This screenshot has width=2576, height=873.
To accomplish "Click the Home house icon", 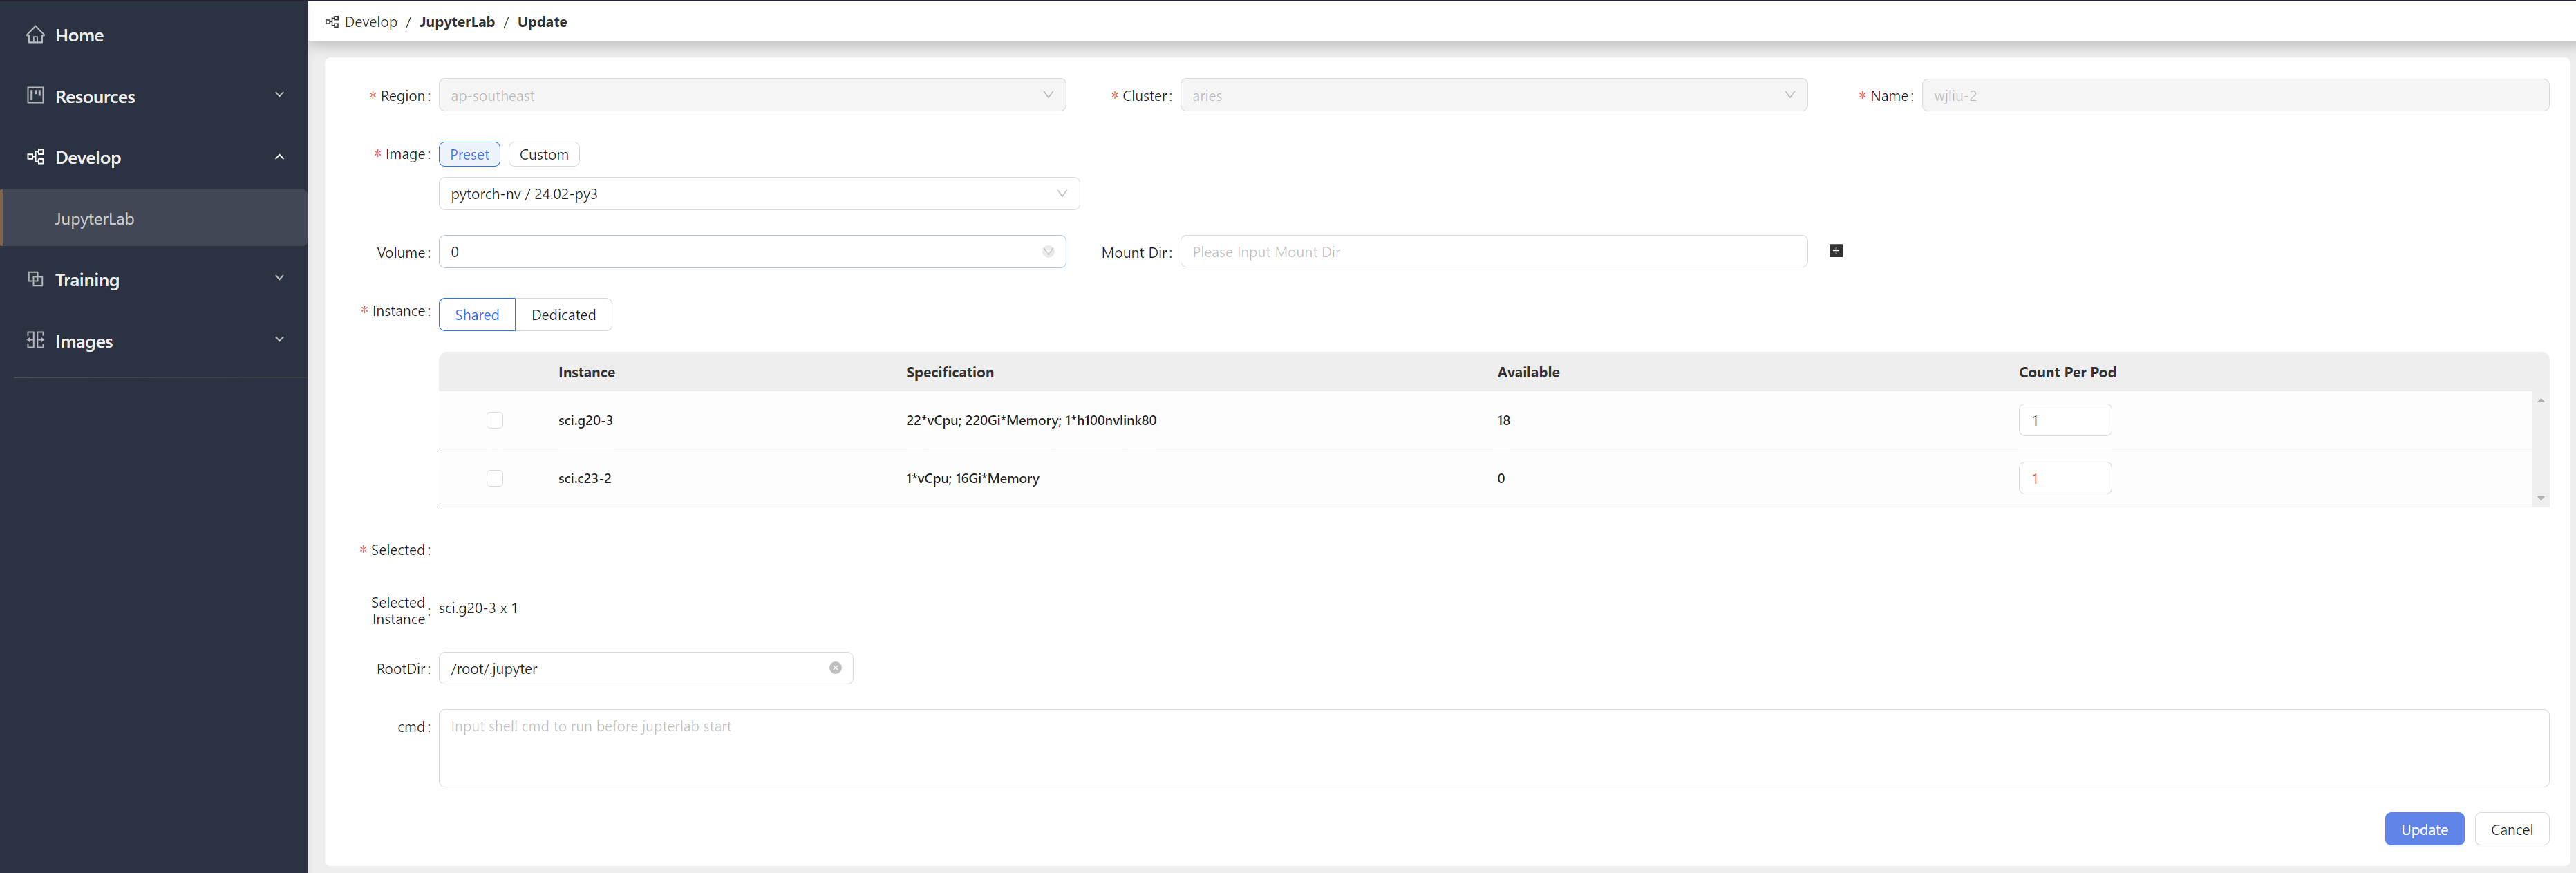I will pos(35,35).
